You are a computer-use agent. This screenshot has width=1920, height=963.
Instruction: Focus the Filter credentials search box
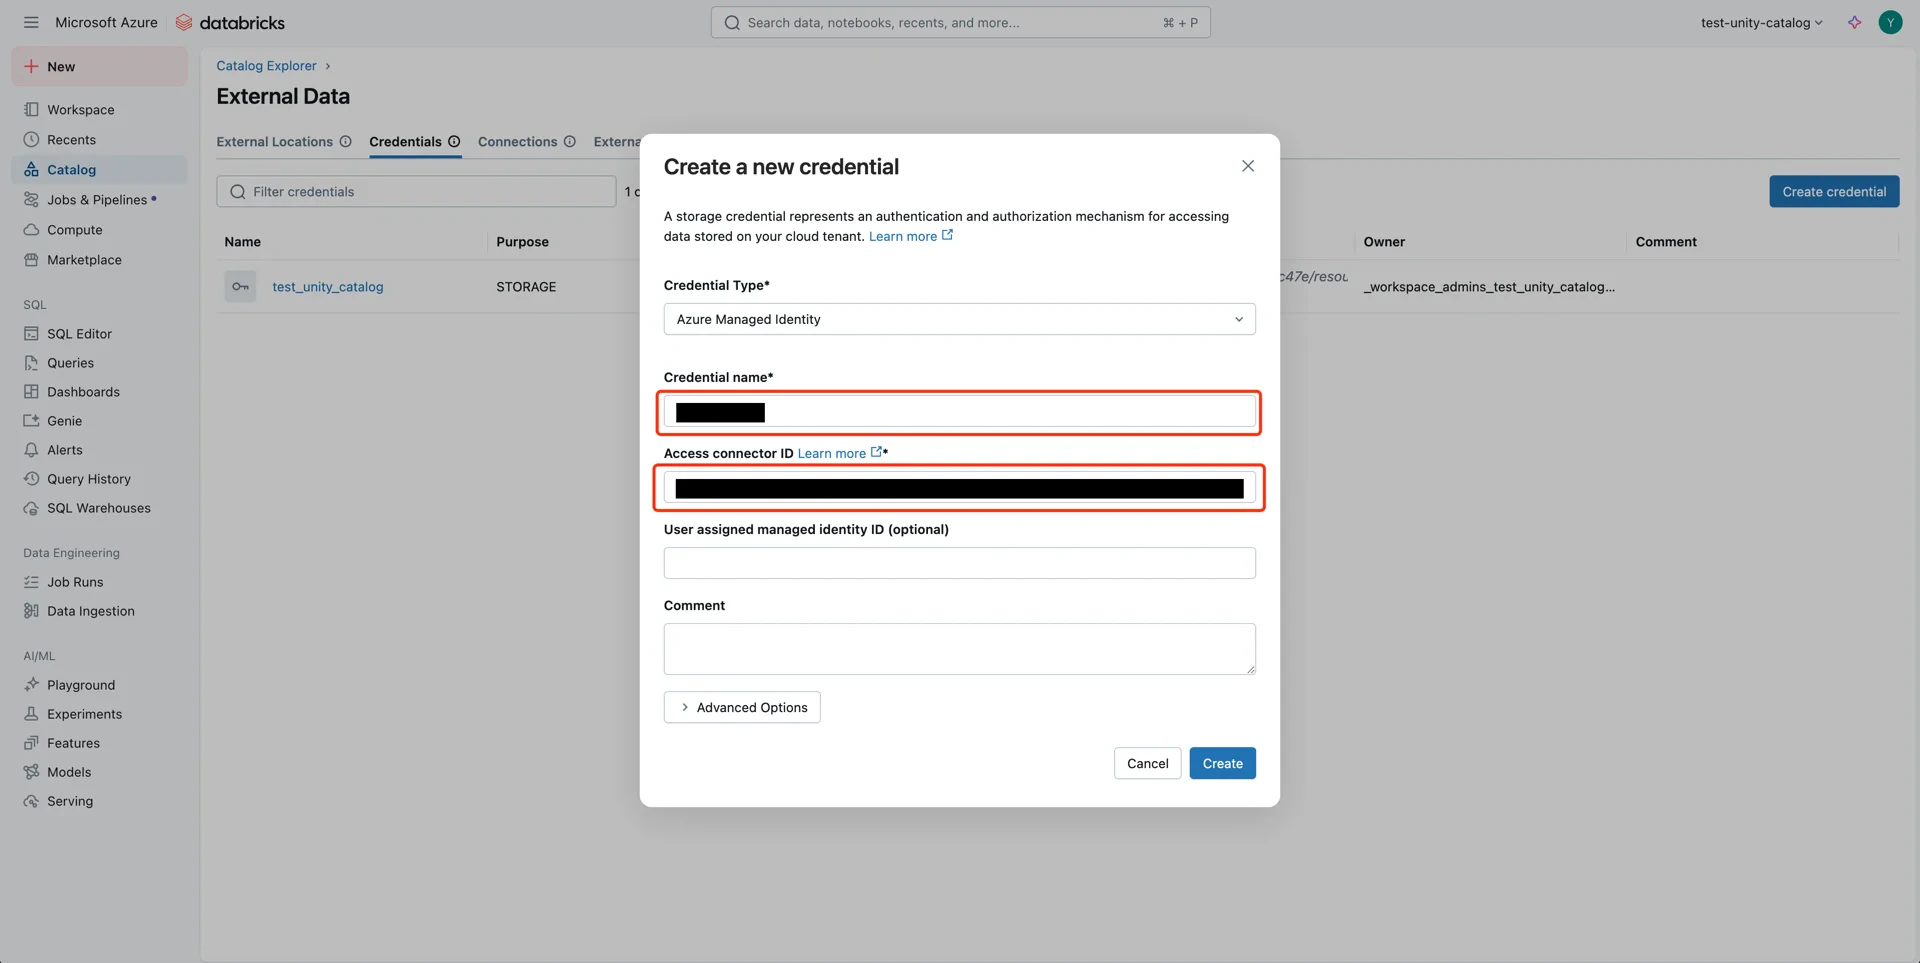[x=416, y=191]
